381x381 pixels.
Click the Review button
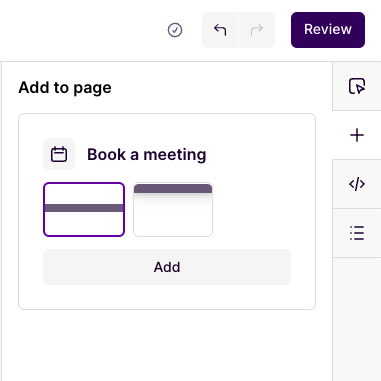click(x=328, y=30)
